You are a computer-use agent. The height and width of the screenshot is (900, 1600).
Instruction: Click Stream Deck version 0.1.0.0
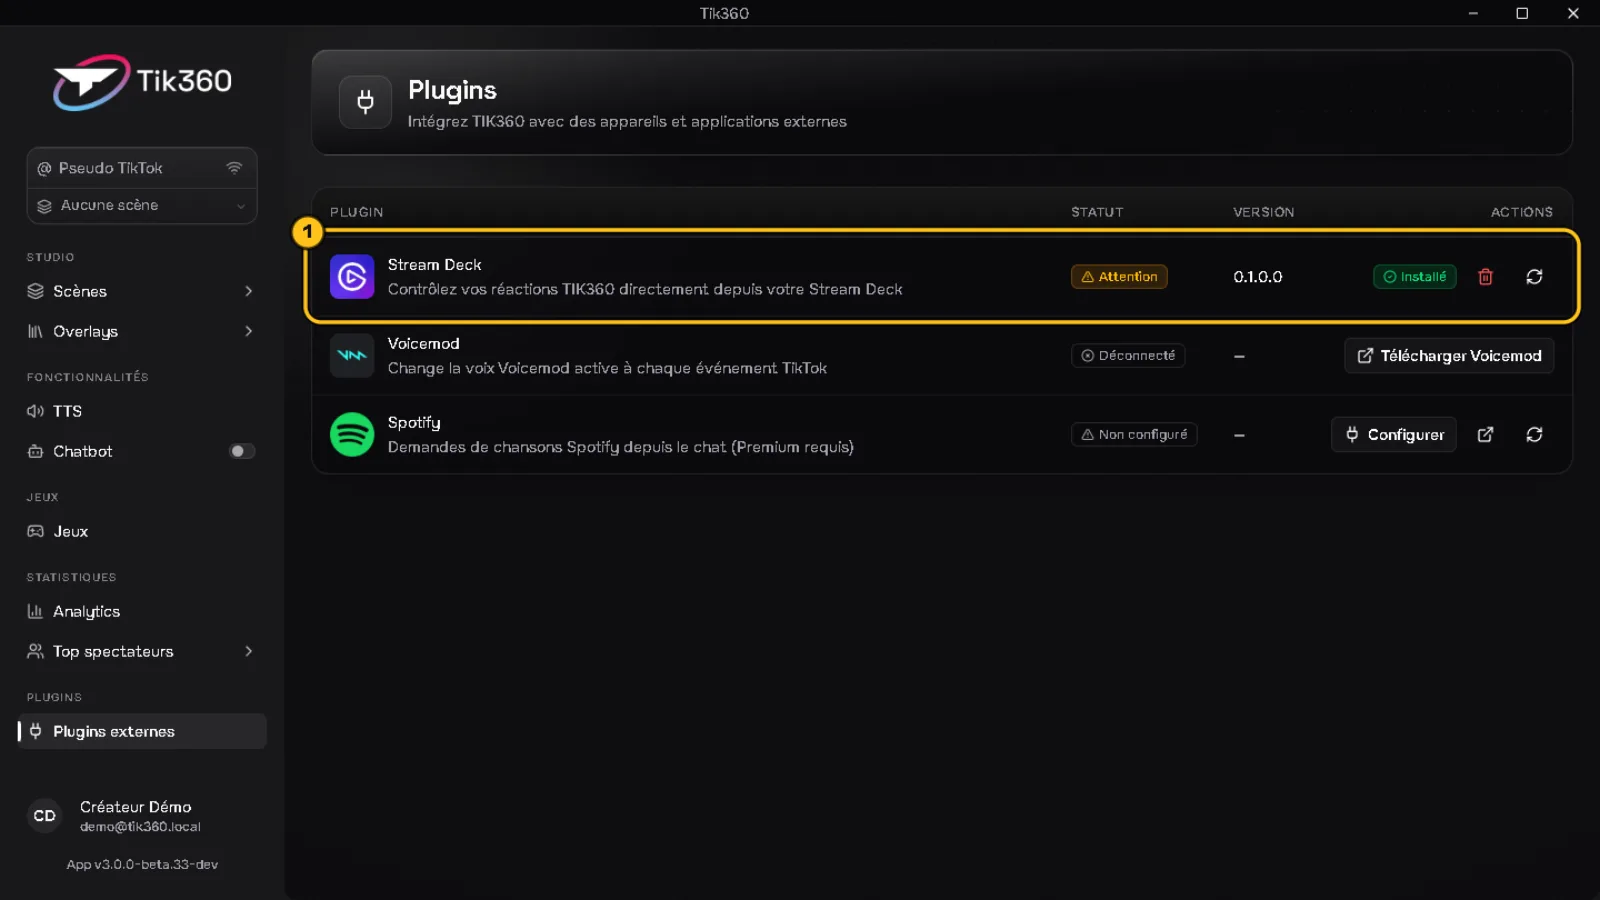click(1258, 277)
